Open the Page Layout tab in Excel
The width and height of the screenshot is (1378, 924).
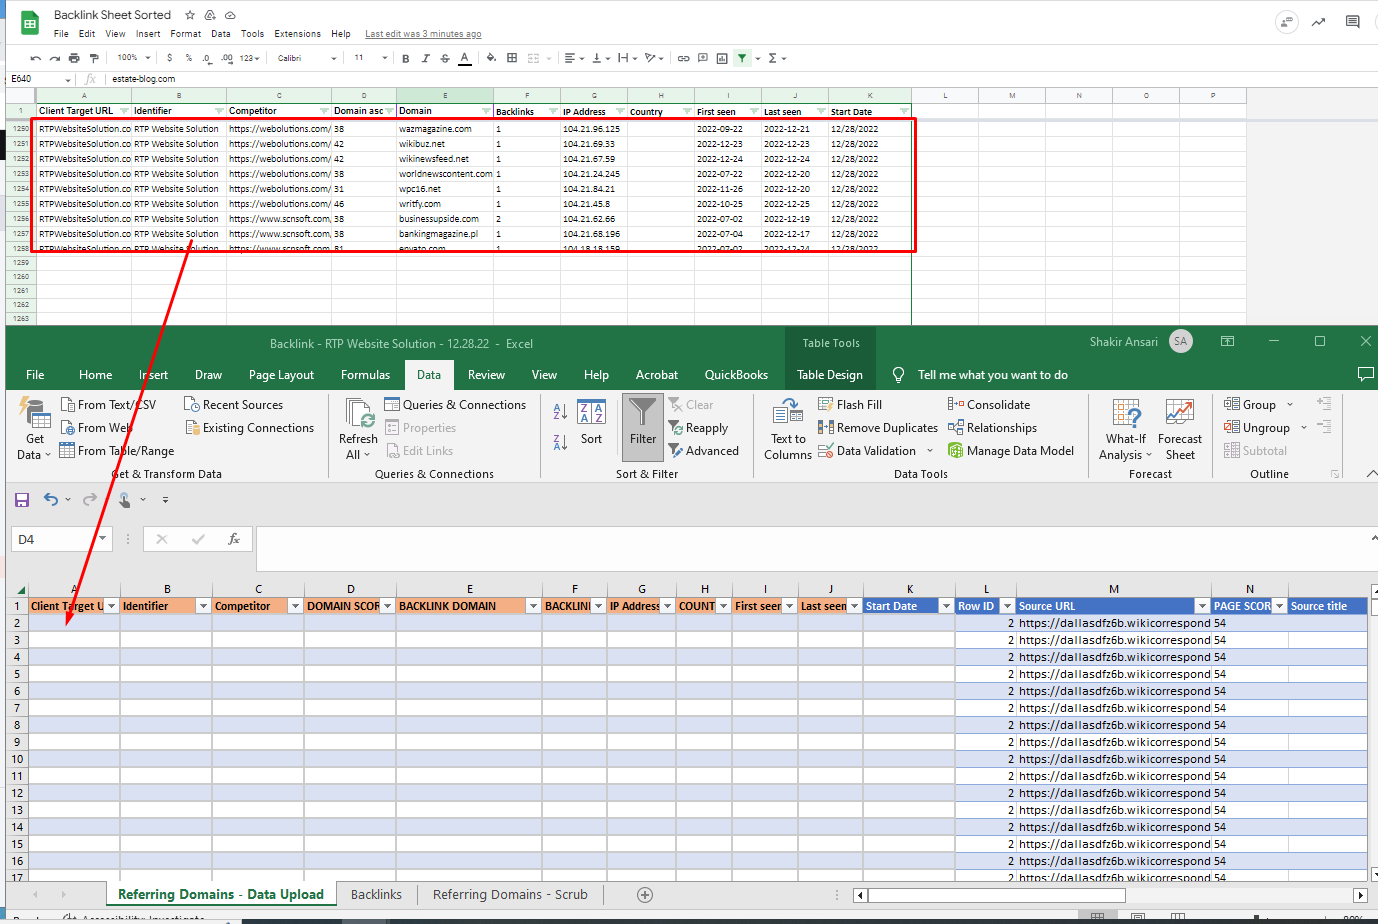pyautogui.click(x=281, y=375)
